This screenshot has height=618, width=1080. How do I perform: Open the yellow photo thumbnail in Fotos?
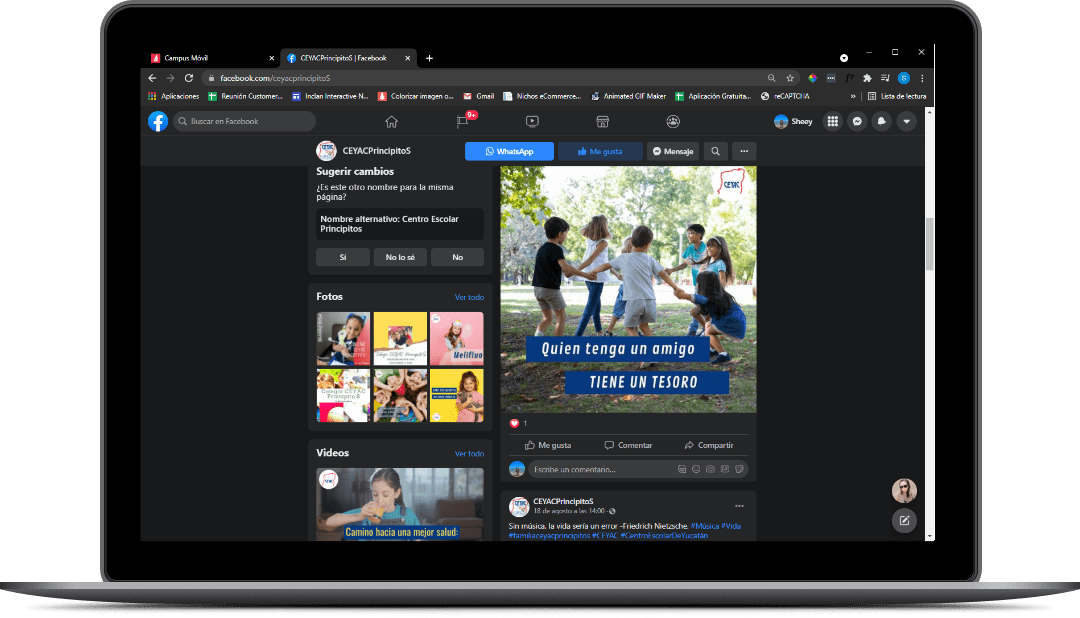400,338
